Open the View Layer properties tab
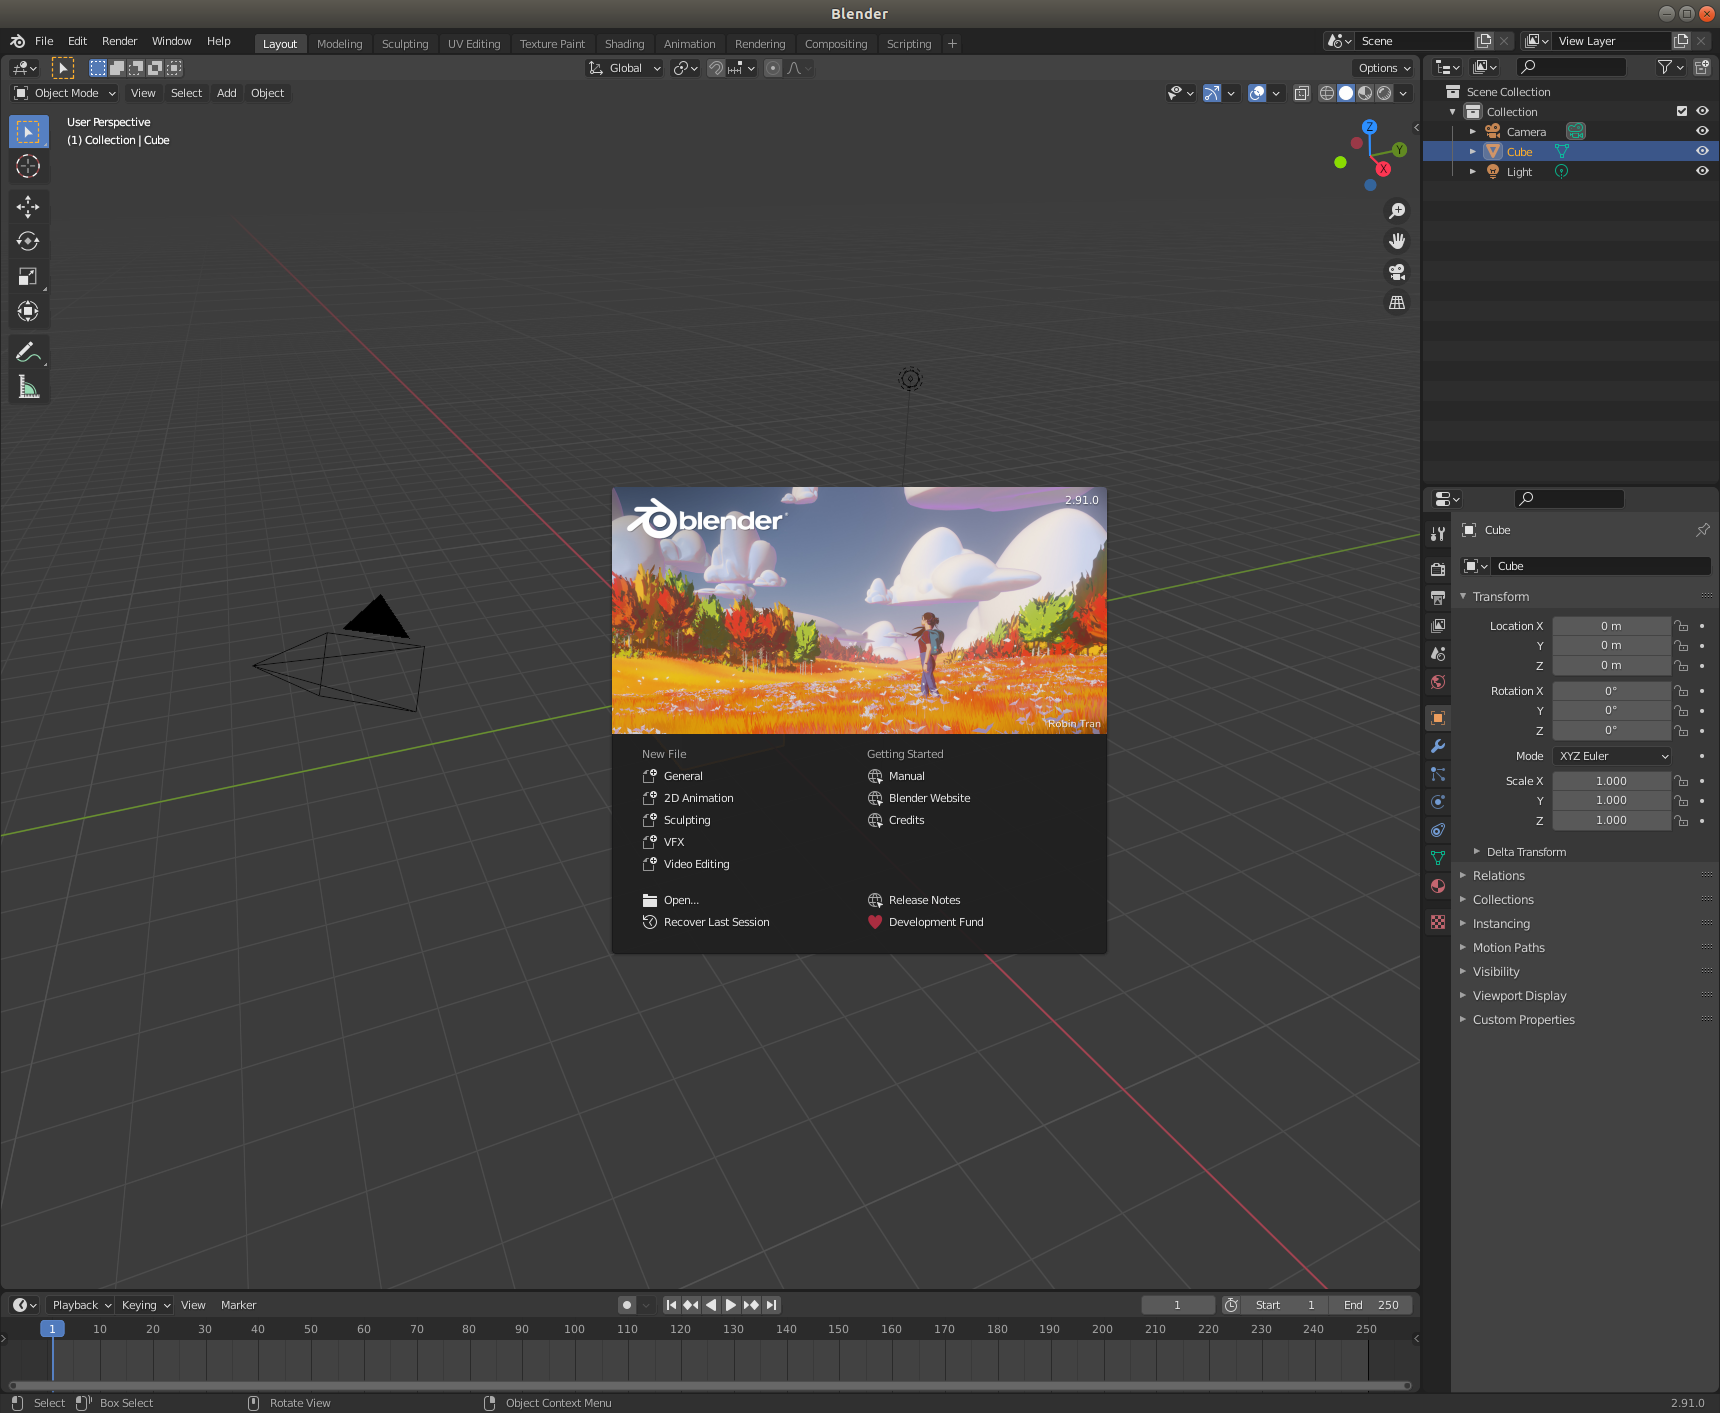 tap(1438, 625)
